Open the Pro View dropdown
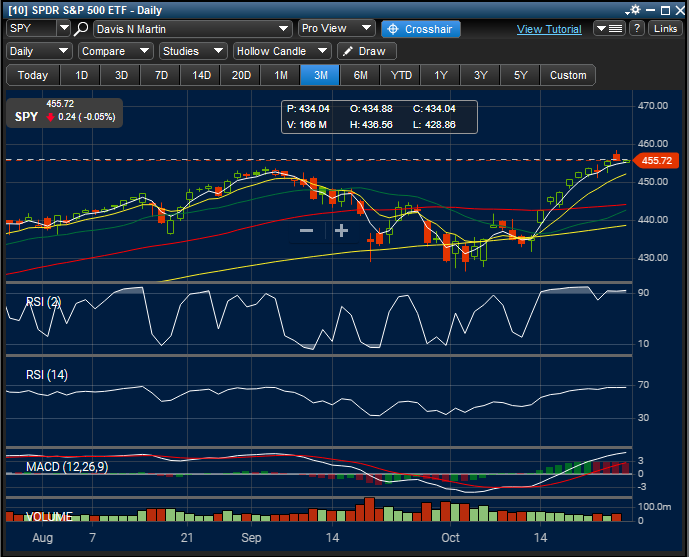689x557 pixels. [x=336, y=29]
